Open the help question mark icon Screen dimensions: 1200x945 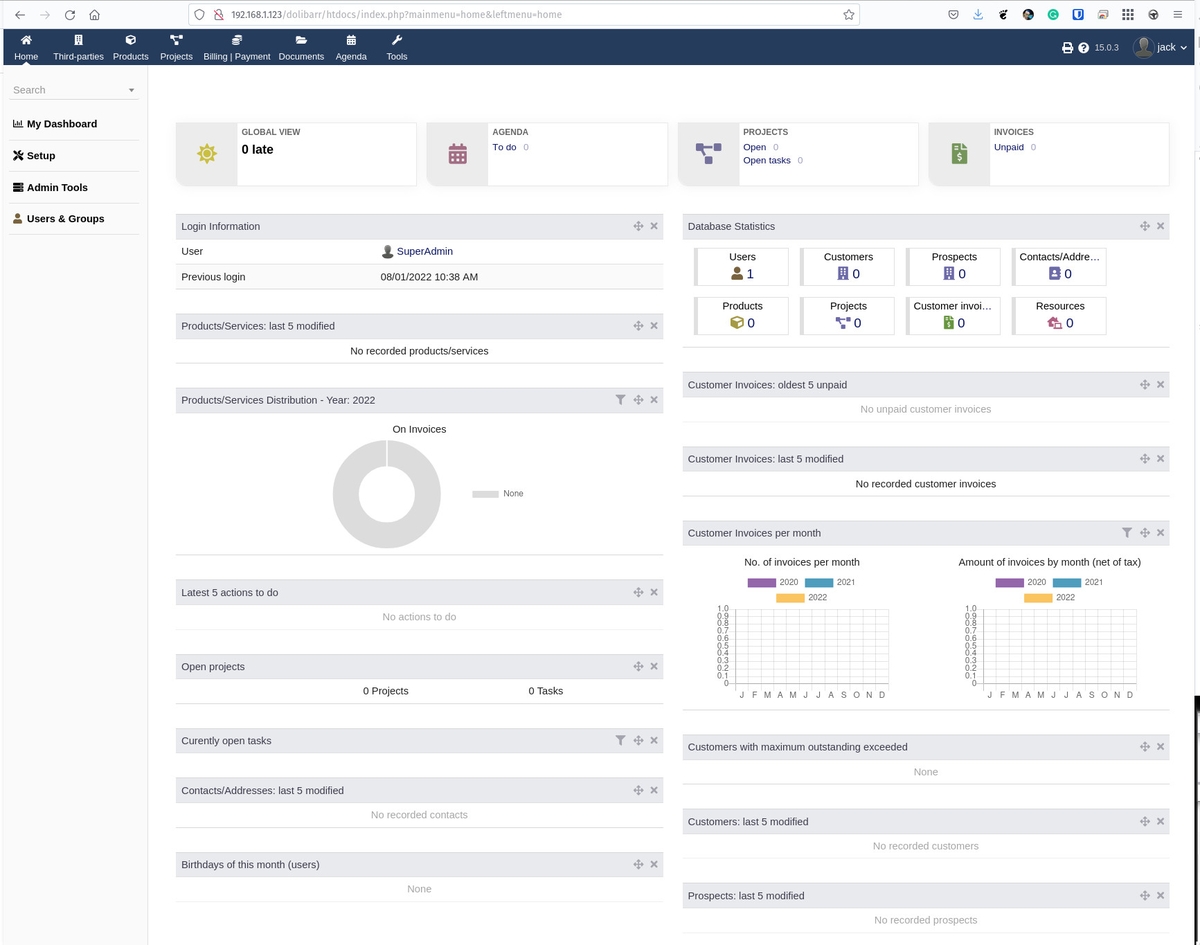pyautogui.click(x=1084, y=47)
